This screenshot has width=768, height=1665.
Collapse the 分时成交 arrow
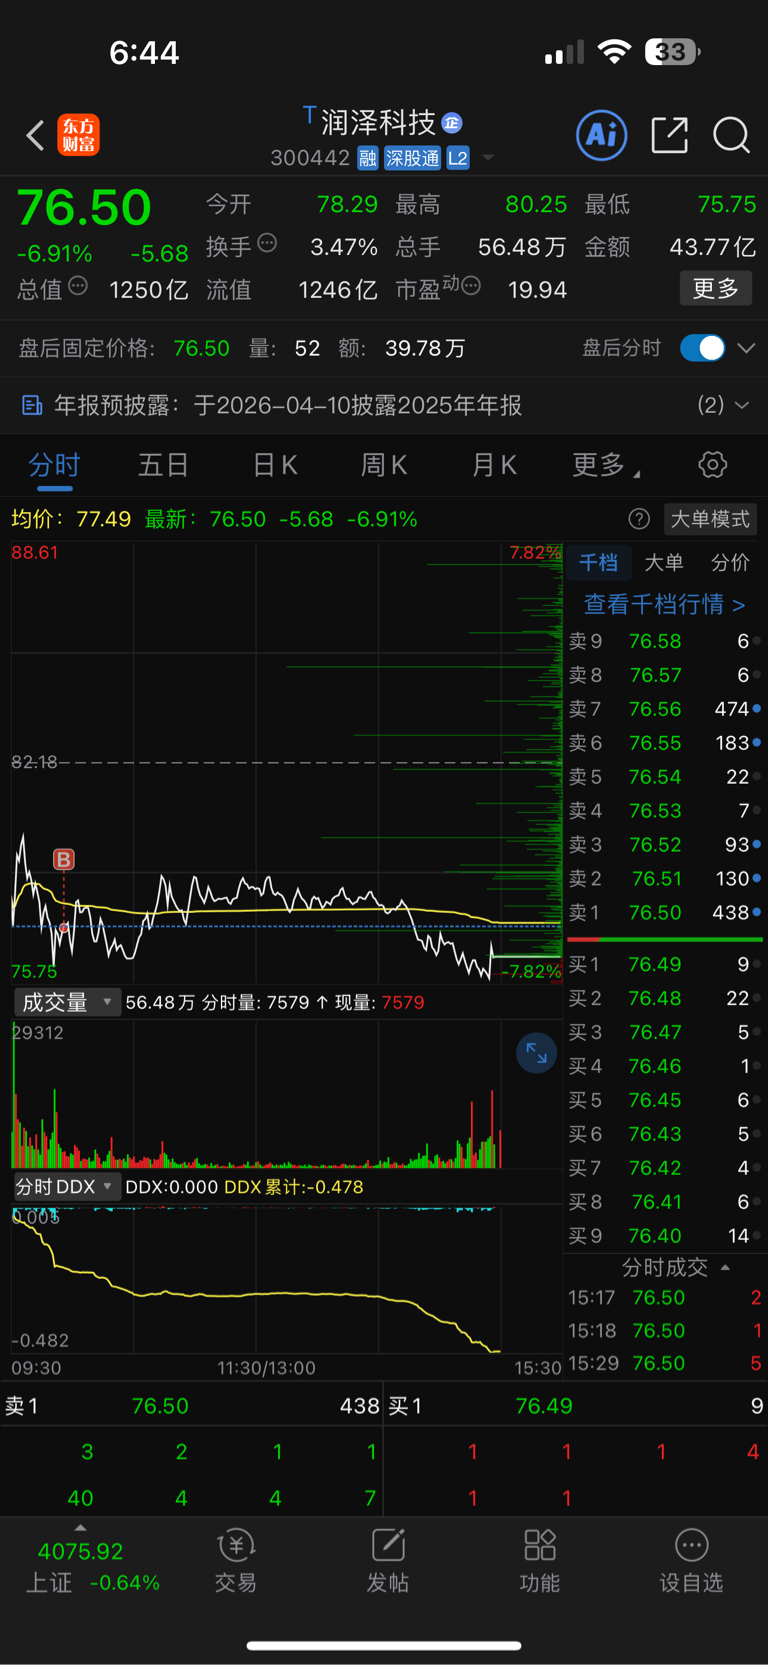[725, 1267]
